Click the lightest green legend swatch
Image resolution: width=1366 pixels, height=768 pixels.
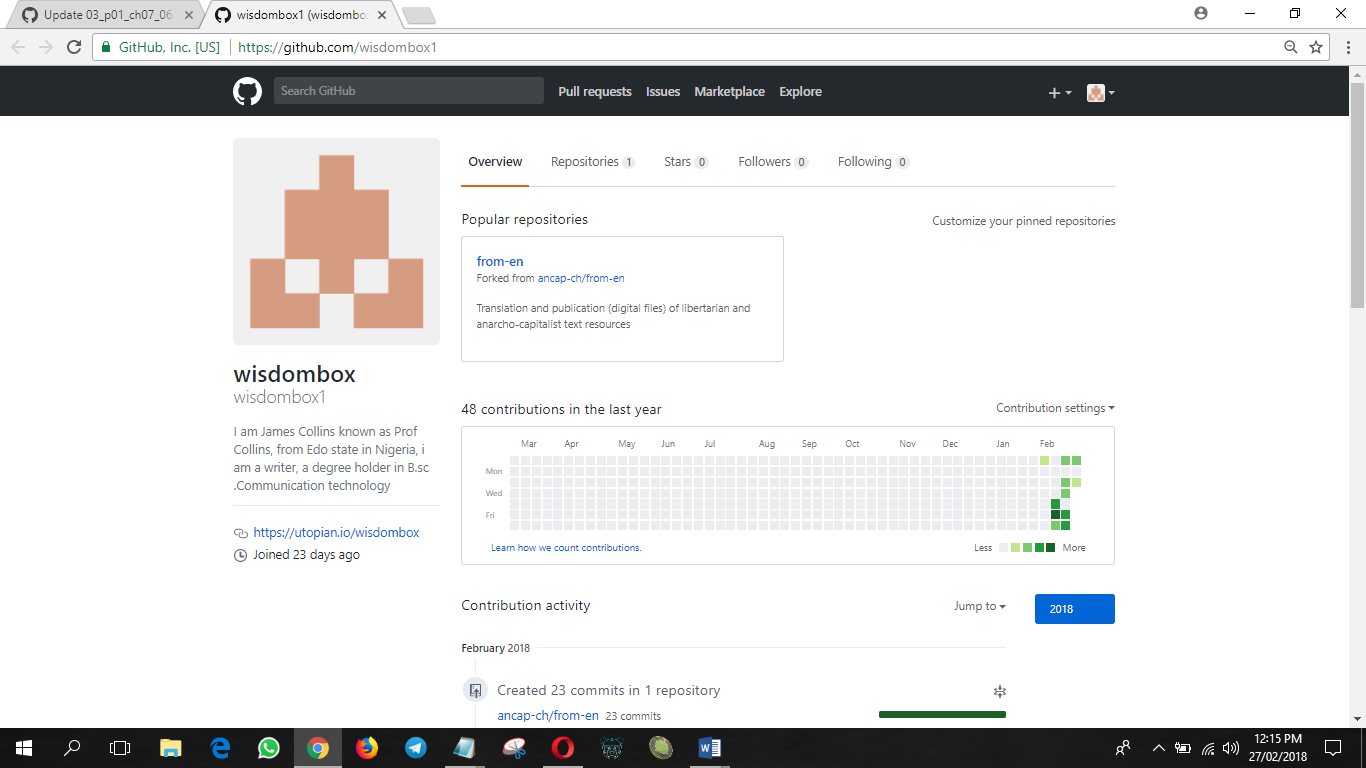[1016, 547]
